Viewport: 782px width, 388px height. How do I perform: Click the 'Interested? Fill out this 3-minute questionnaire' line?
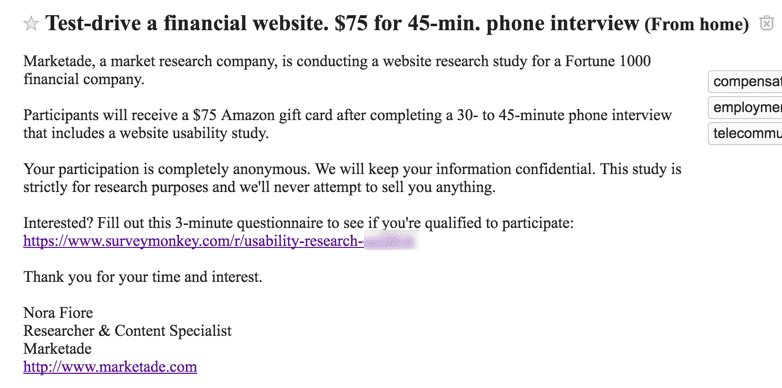pos(299,223)
